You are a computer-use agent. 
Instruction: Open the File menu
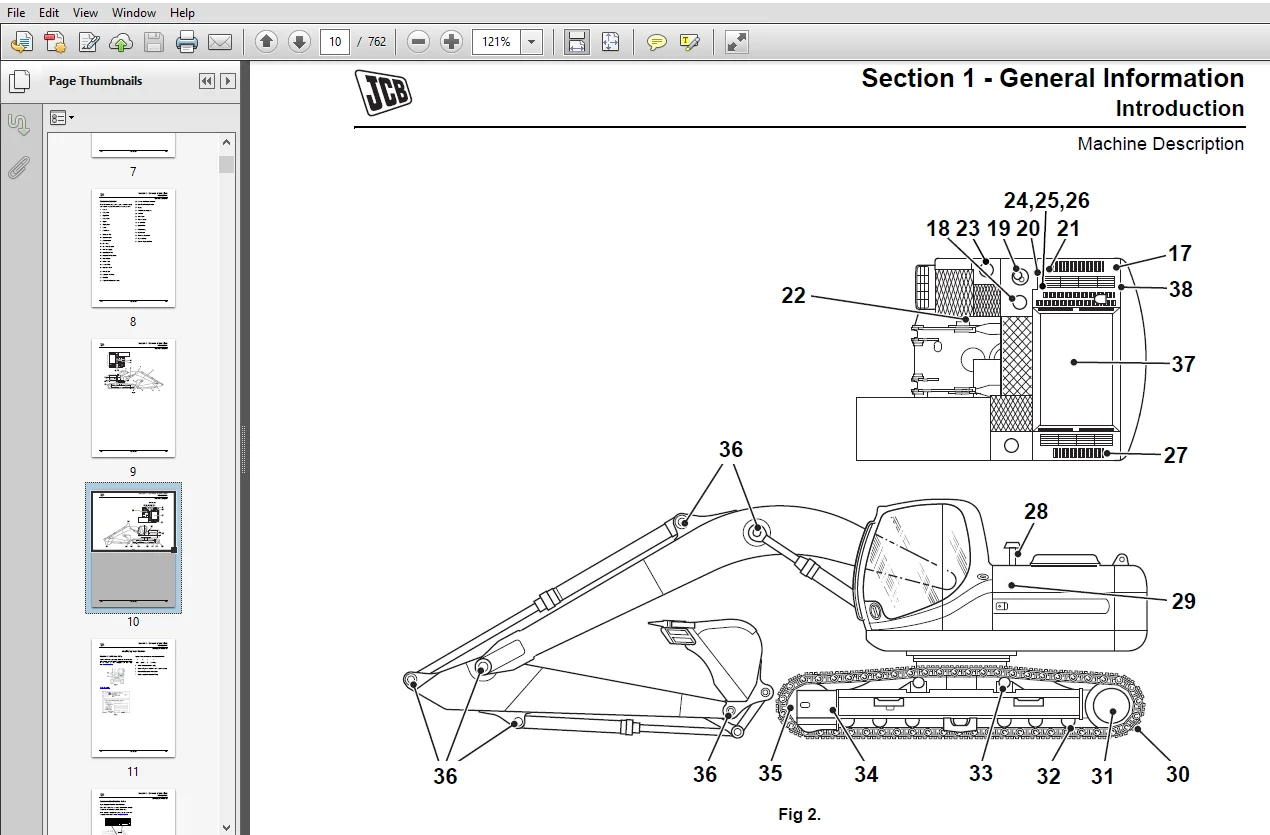point(17,13)
